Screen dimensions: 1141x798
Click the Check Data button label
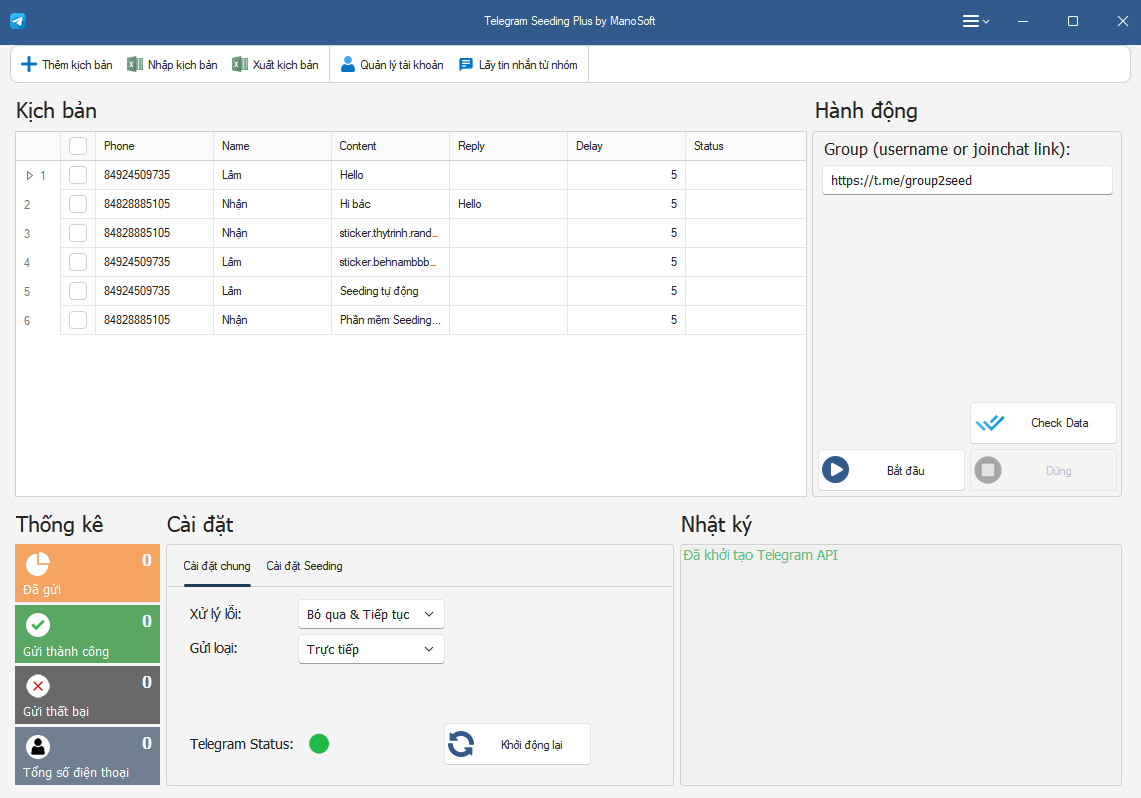coord(1060,423)
